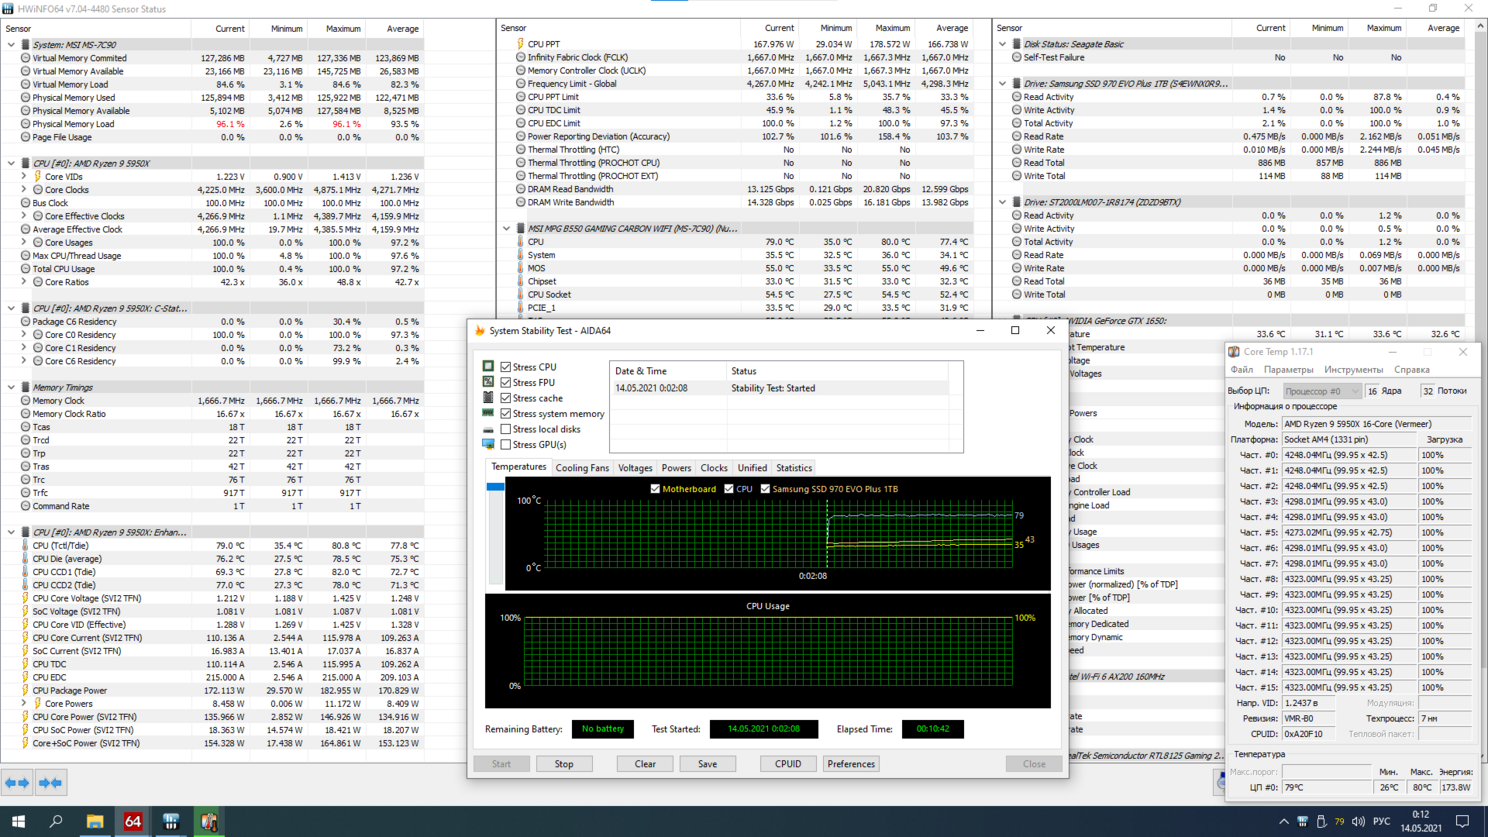Open the Параметры menu in Core Temp

click(1288, 370)
